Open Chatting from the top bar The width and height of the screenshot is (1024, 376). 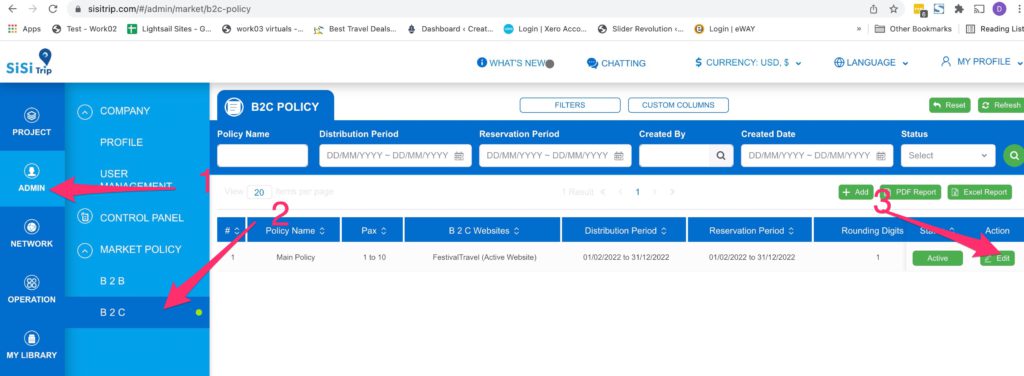pos(616,63)
